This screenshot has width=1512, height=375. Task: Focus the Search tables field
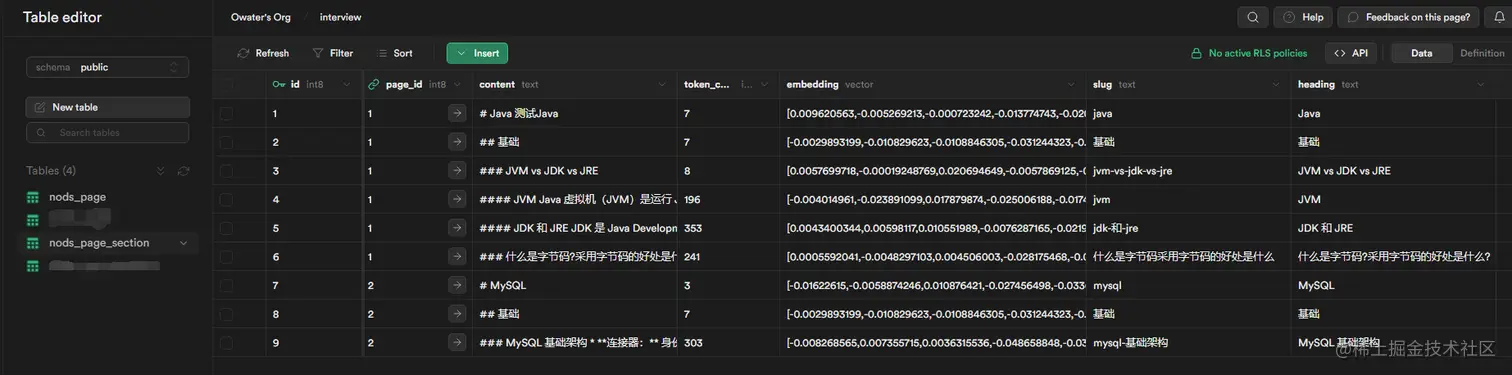(107, 132)
